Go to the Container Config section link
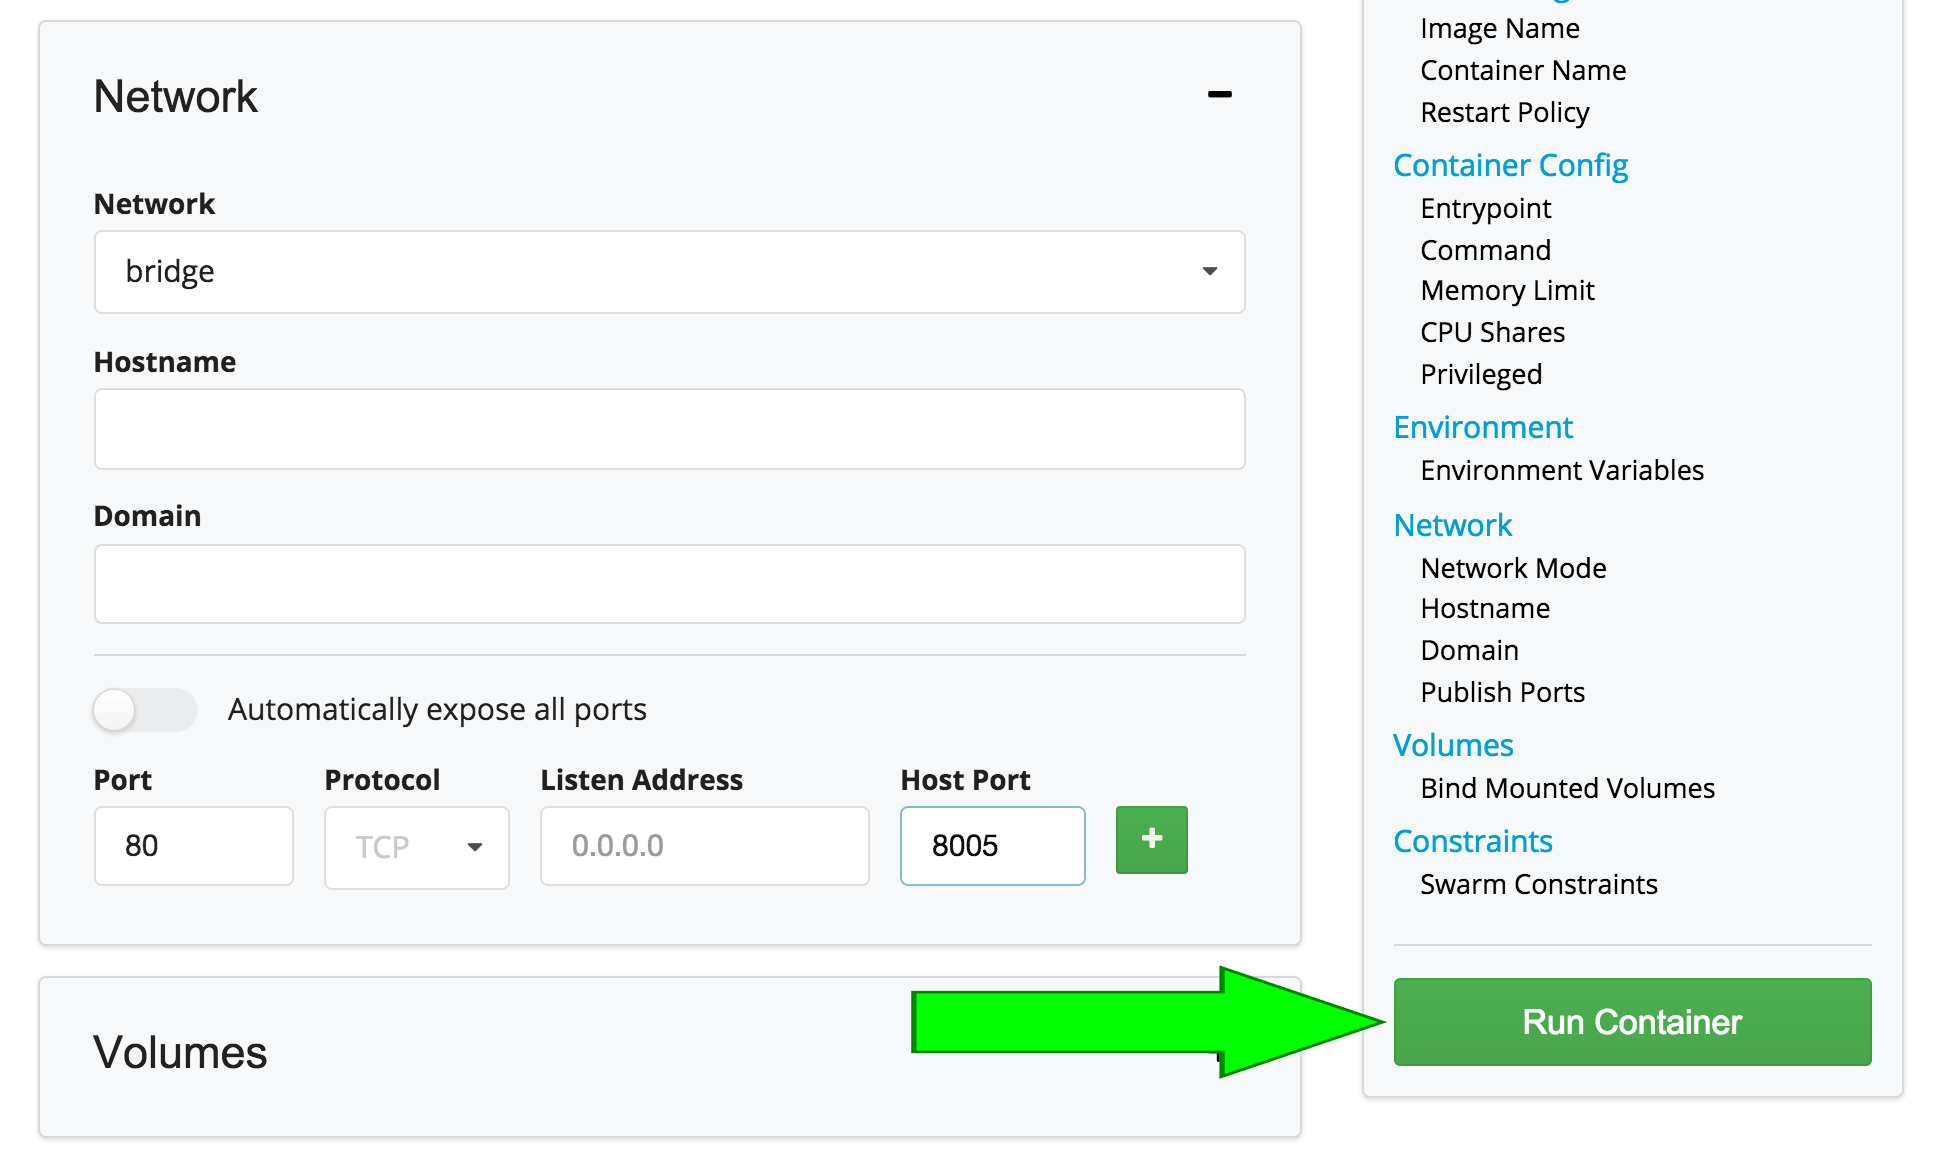This screenshot has height=1158, width=1956. coord(1510,165)
